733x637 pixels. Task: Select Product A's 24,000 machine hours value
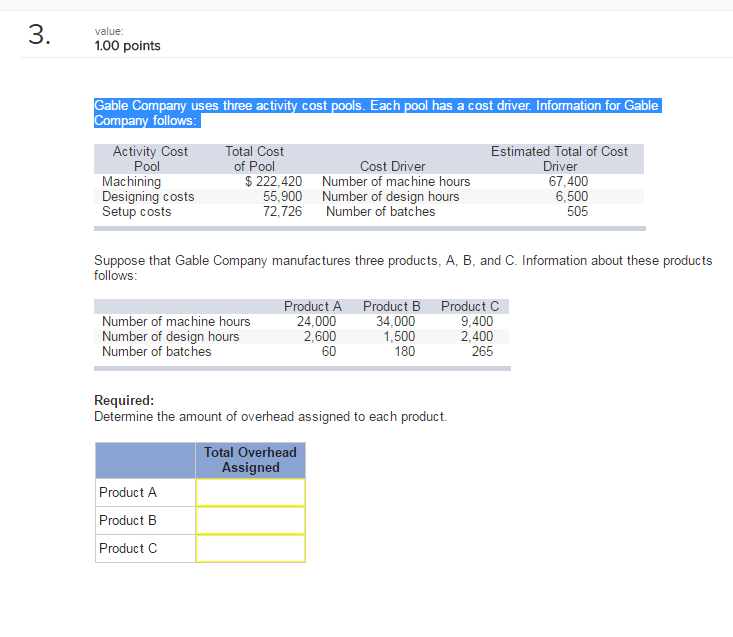click(x=317, y=322)
